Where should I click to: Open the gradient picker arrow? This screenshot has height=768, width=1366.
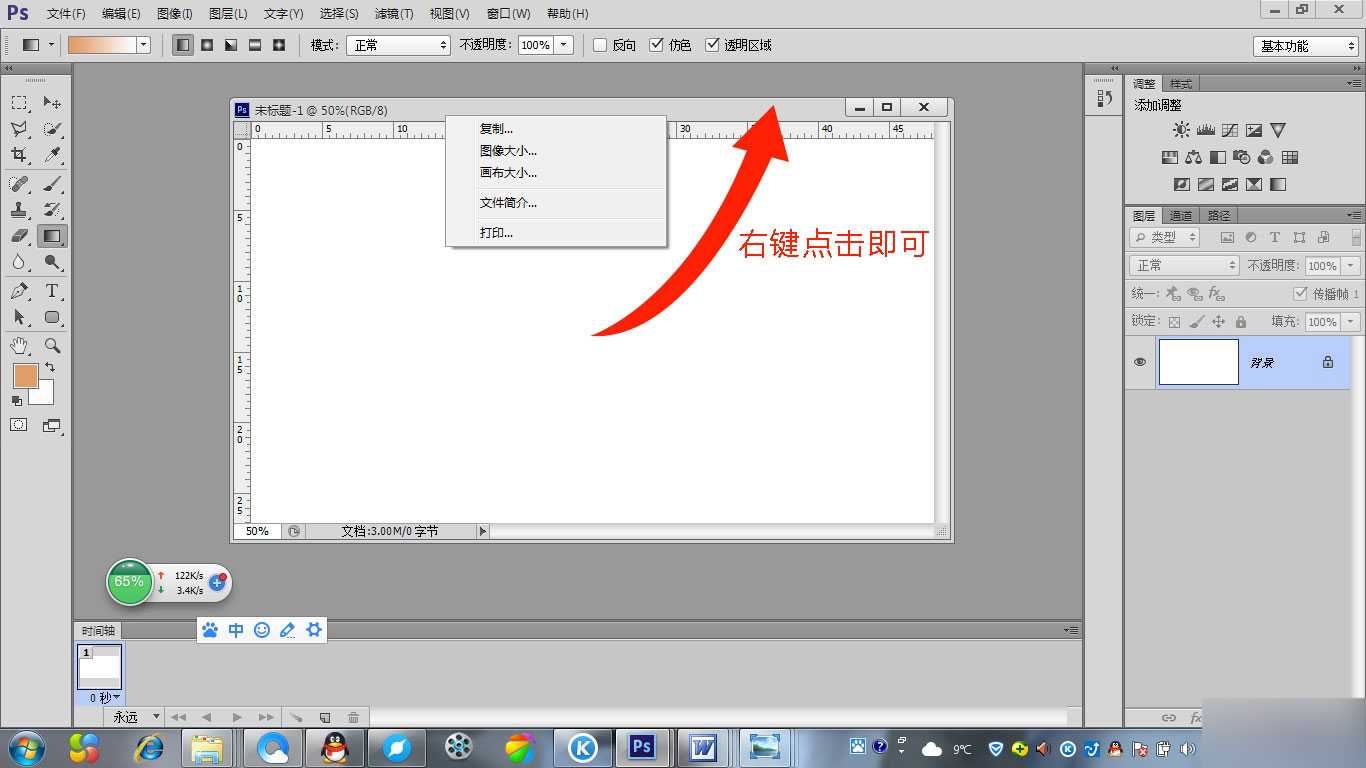point(143,45)
